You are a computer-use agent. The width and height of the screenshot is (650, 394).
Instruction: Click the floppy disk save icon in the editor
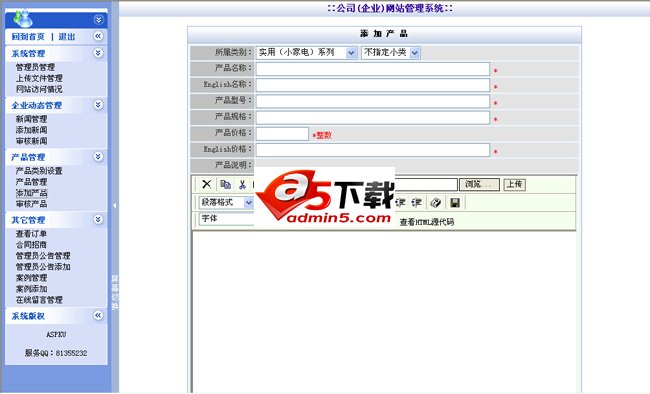click(455, 203)
